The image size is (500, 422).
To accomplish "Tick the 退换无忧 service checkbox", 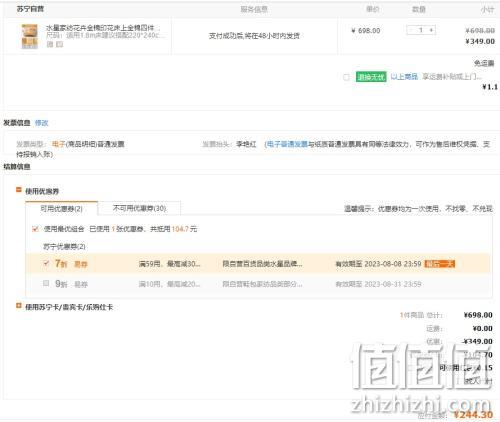I will click(346, 77).
